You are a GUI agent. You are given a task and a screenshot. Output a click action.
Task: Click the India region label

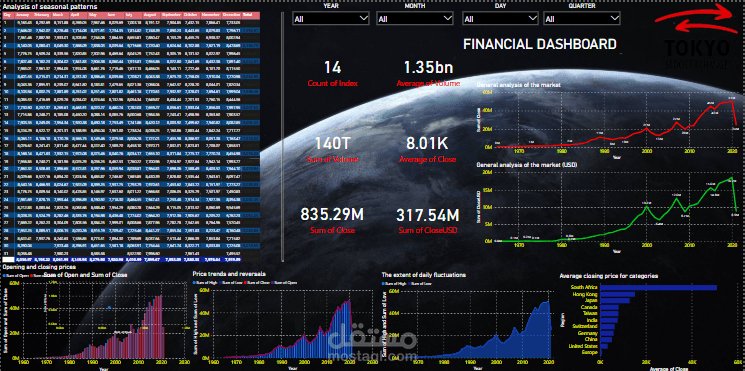coord(592,320)
